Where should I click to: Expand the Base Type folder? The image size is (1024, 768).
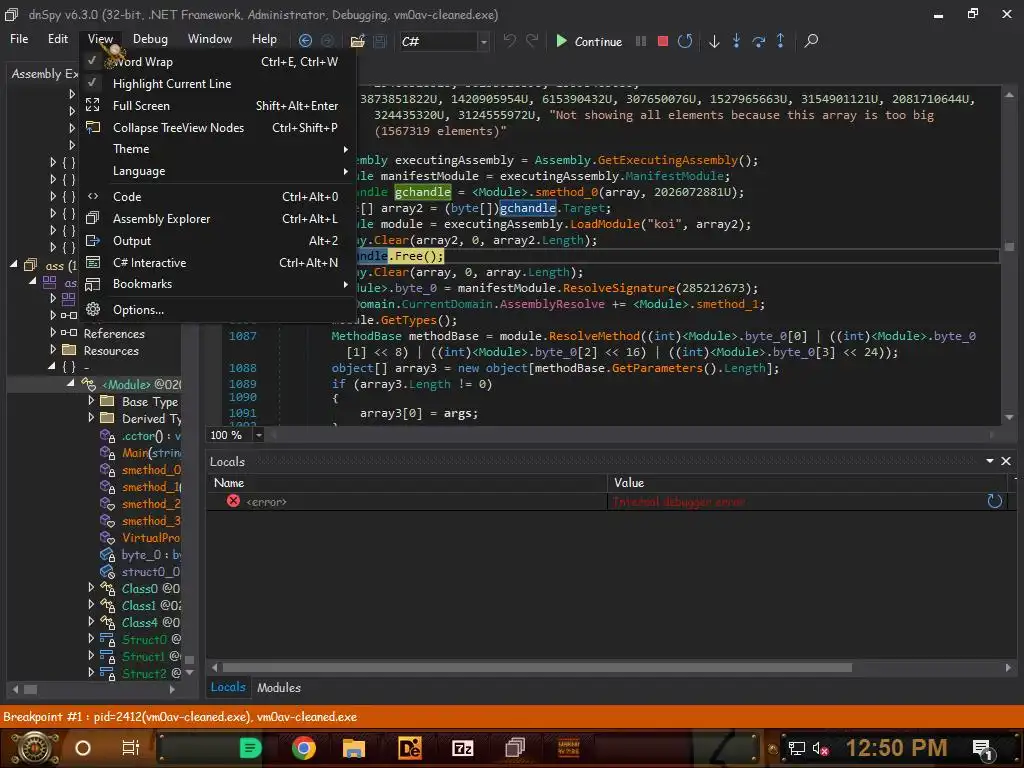[91, 400]
